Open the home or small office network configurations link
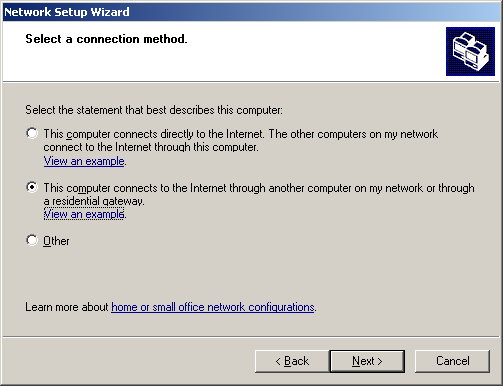Screen dimensions: 503x386 [x=213, y=307]
